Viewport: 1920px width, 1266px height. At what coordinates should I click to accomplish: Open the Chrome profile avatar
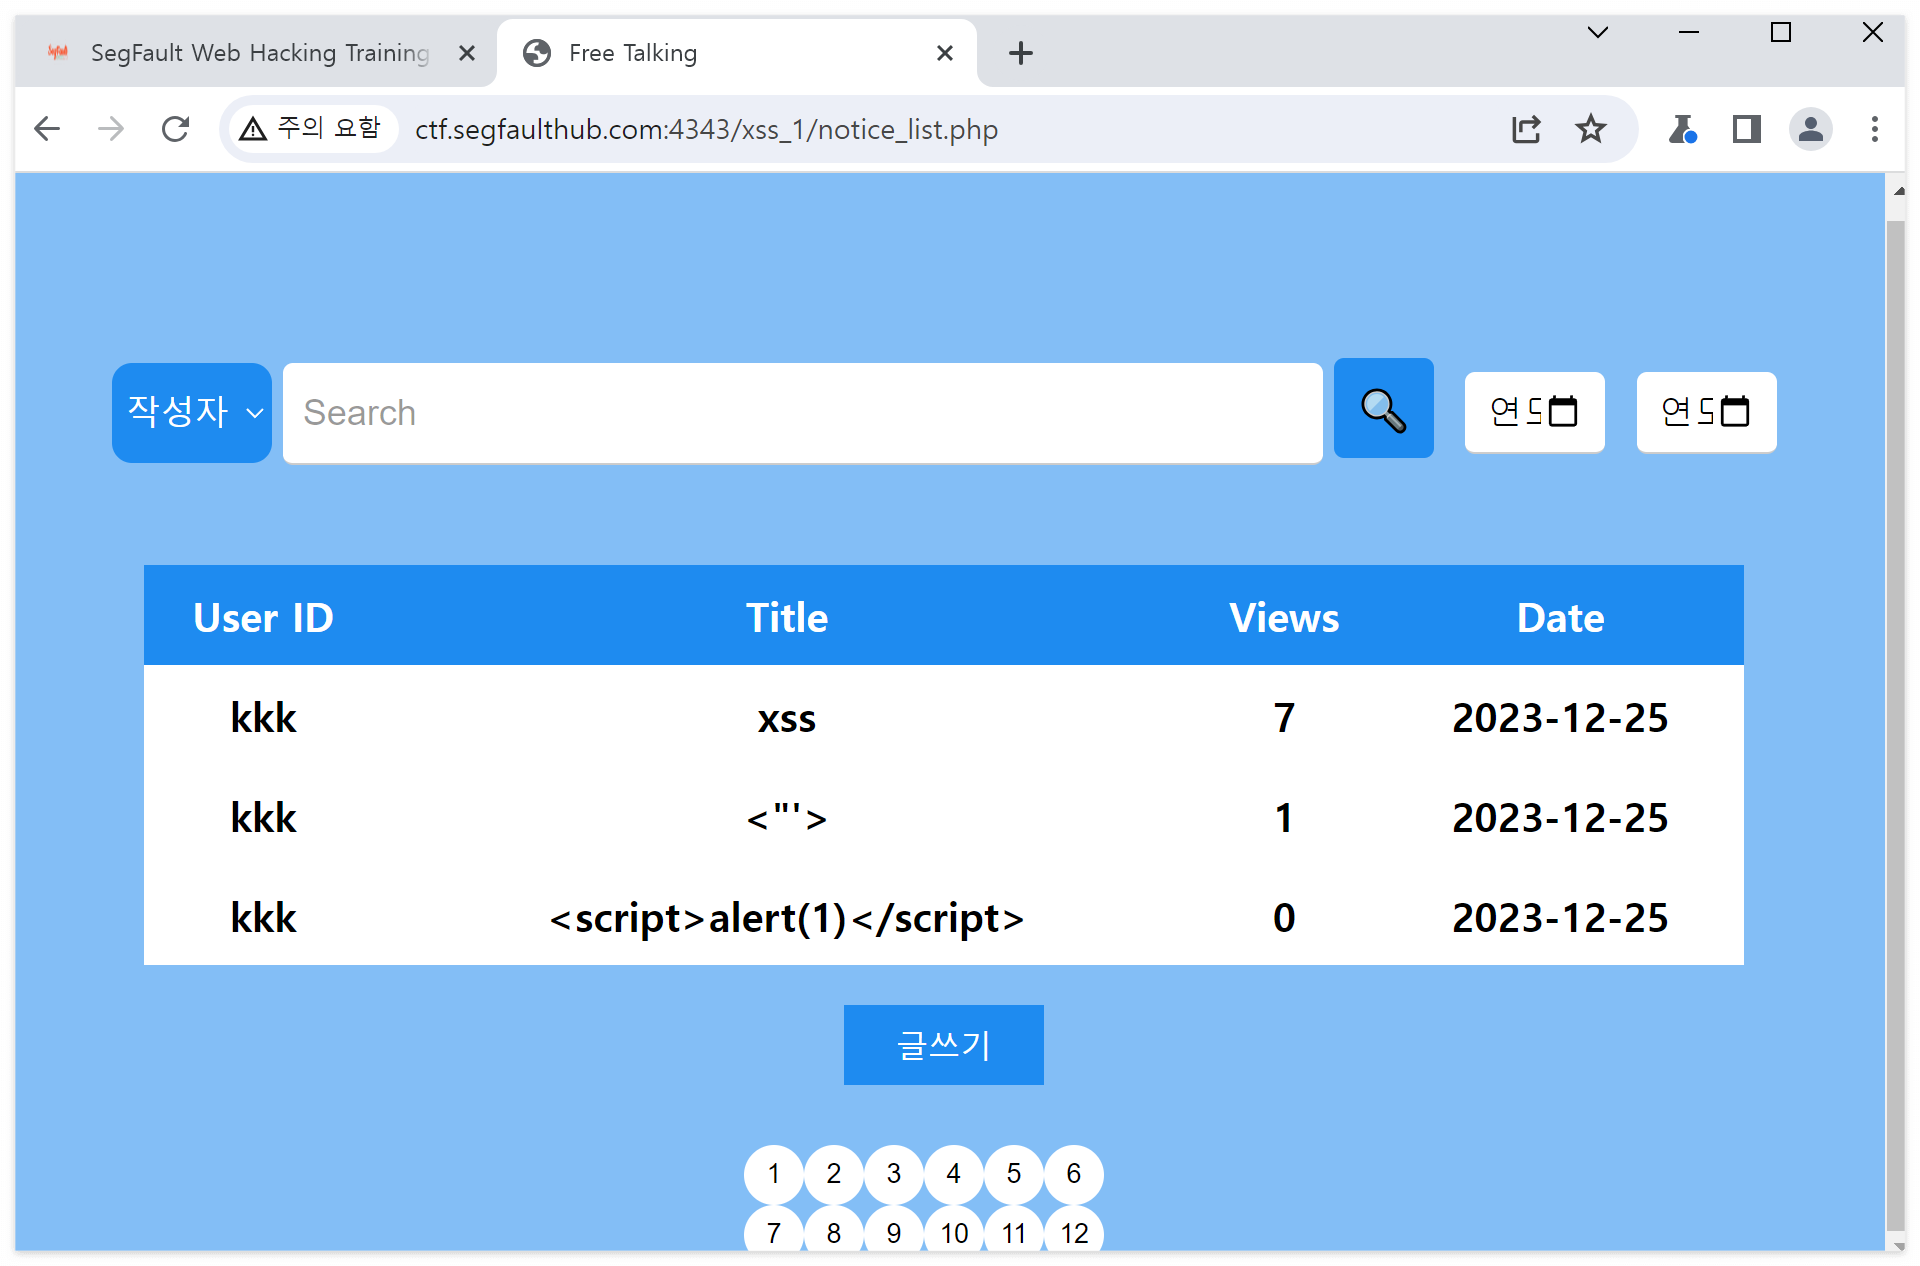(1810, 129)
